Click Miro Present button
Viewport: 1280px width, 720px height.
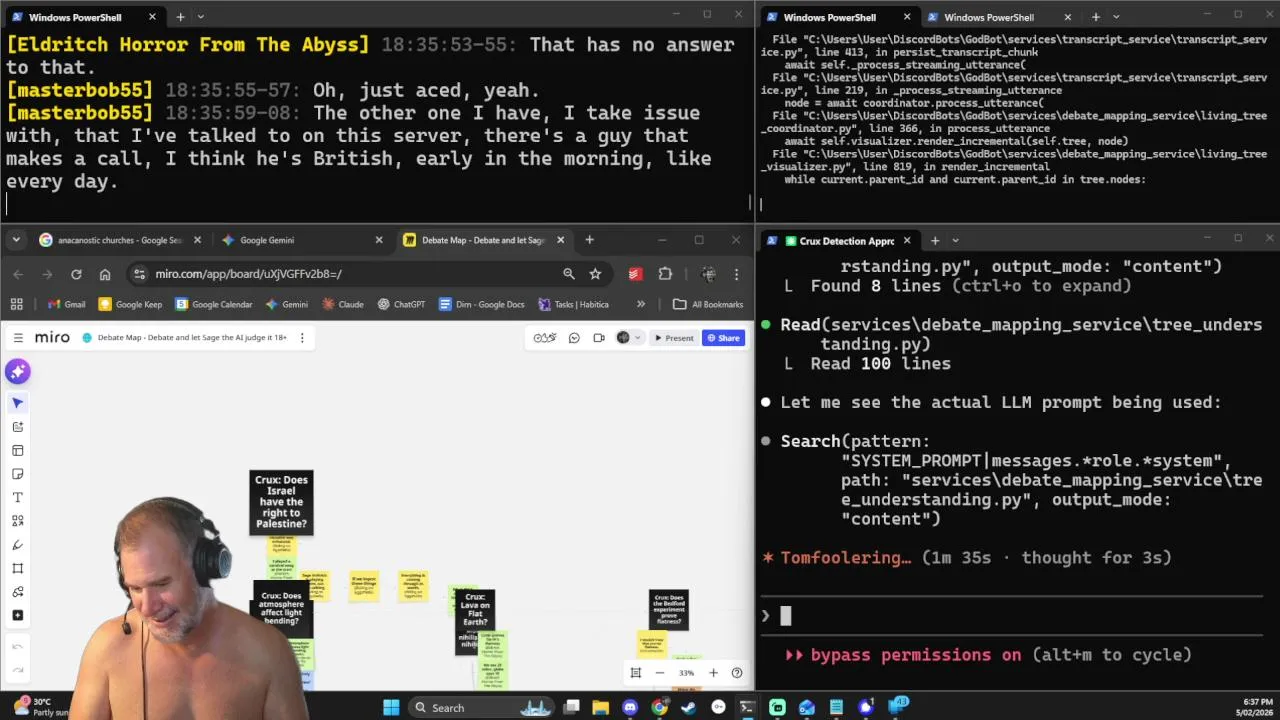(x=673, y=338)
